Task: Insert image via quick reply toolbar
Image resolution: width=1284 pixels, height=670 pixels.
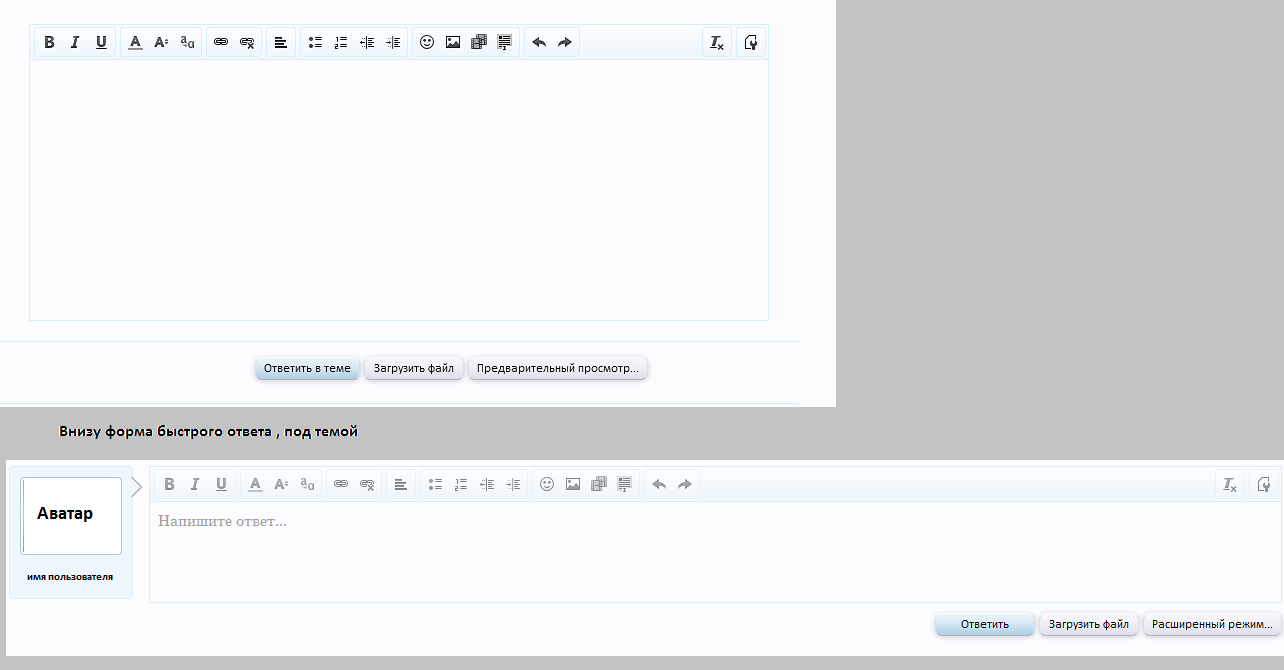Action: 573,484
